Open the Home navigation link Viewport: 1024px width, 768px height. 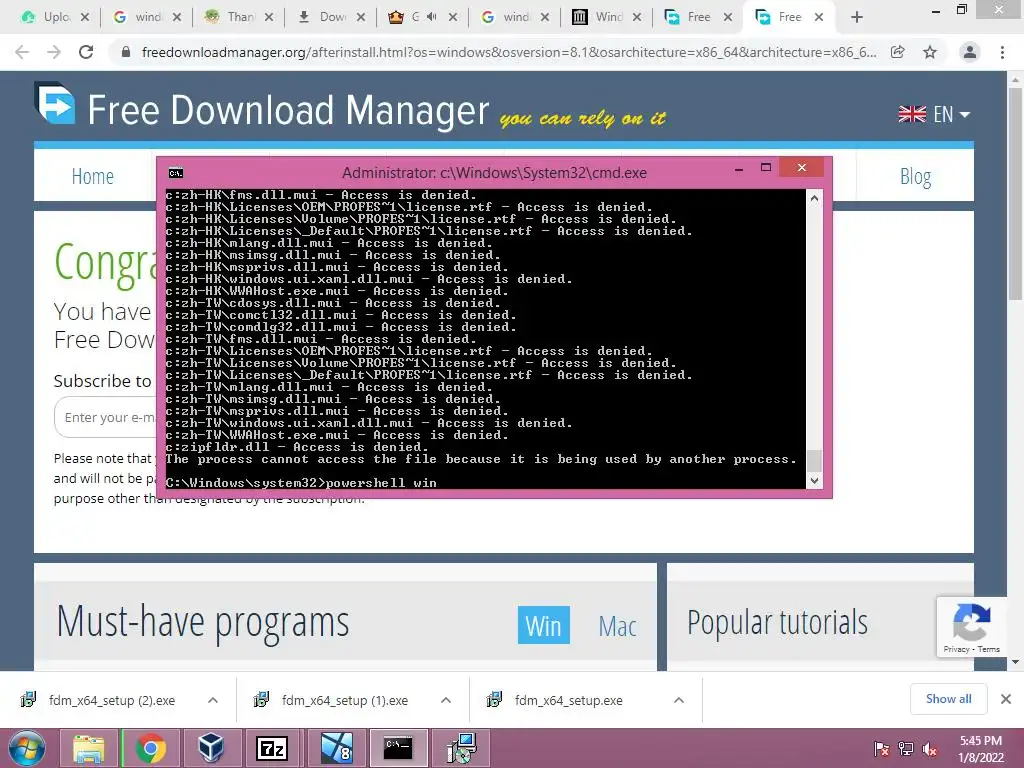(93, 176)
